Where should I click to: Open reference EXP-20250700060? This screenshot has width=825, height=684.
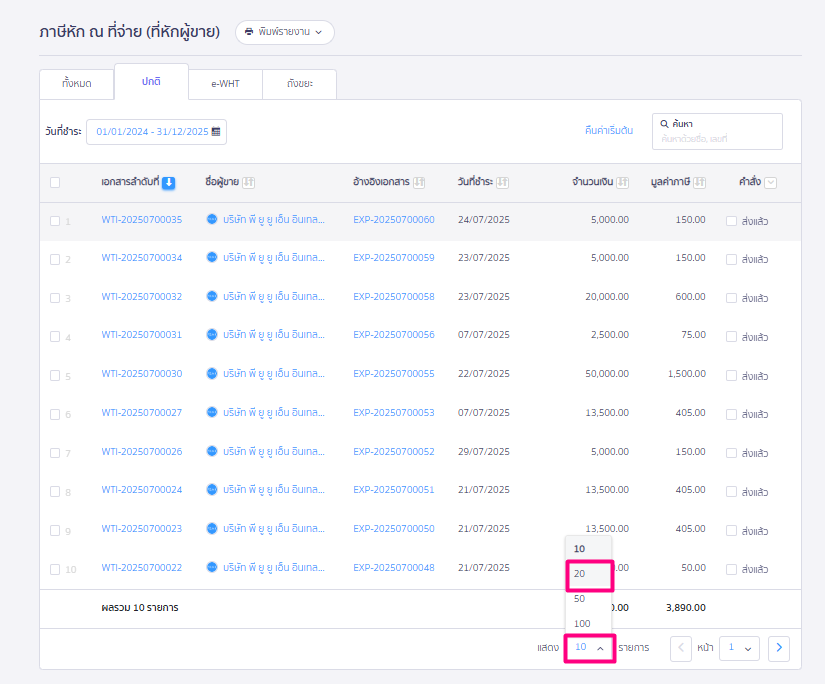click(394, 219)
